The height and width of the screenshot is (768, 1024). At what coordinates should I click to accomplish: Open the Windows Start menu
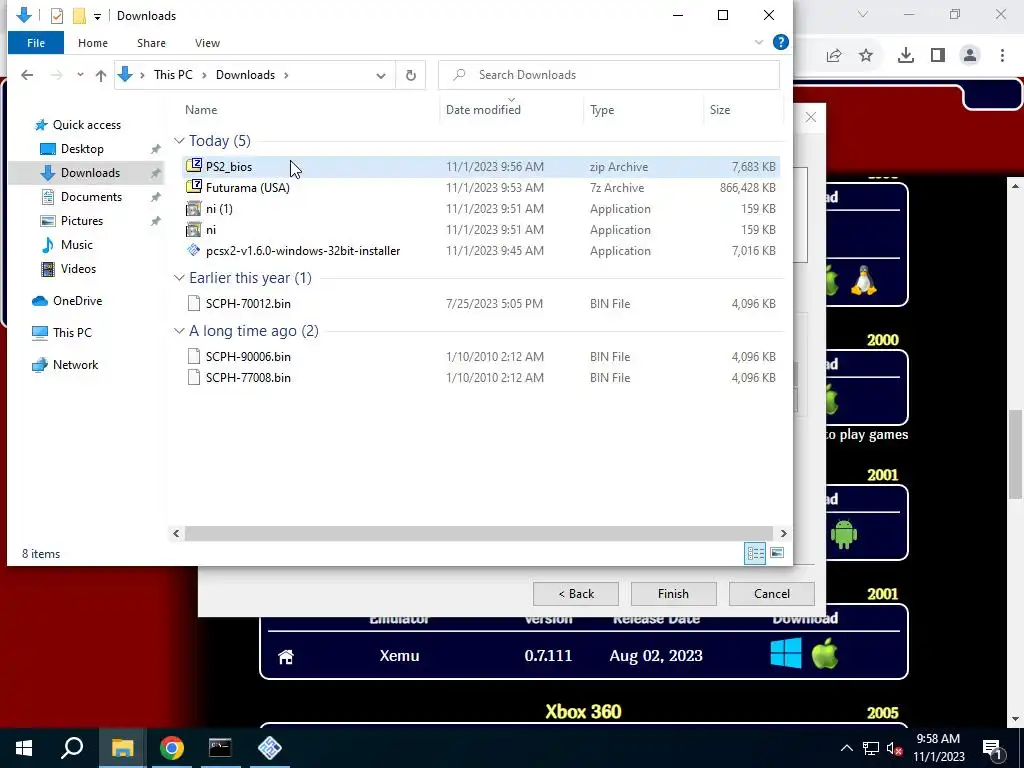(24, 748)
